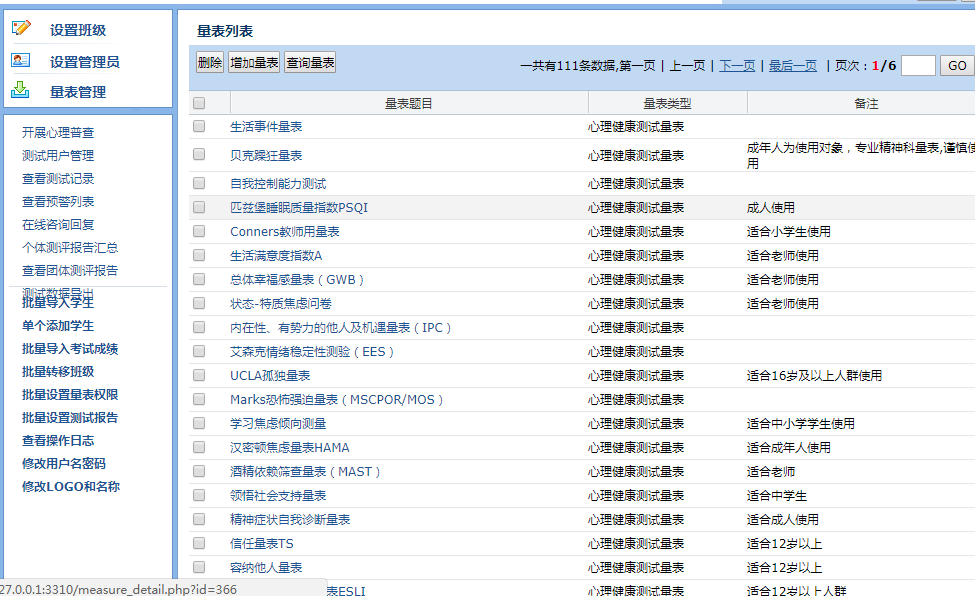The image size is (975, 596).
Task: Click the page number input field
Action: (918, 66)
